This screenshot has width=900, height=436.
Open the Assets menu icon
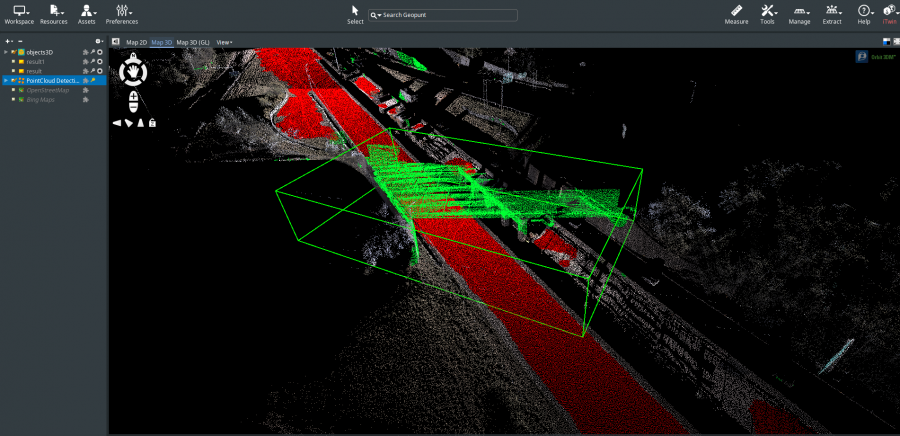click(x=87, y=11)
